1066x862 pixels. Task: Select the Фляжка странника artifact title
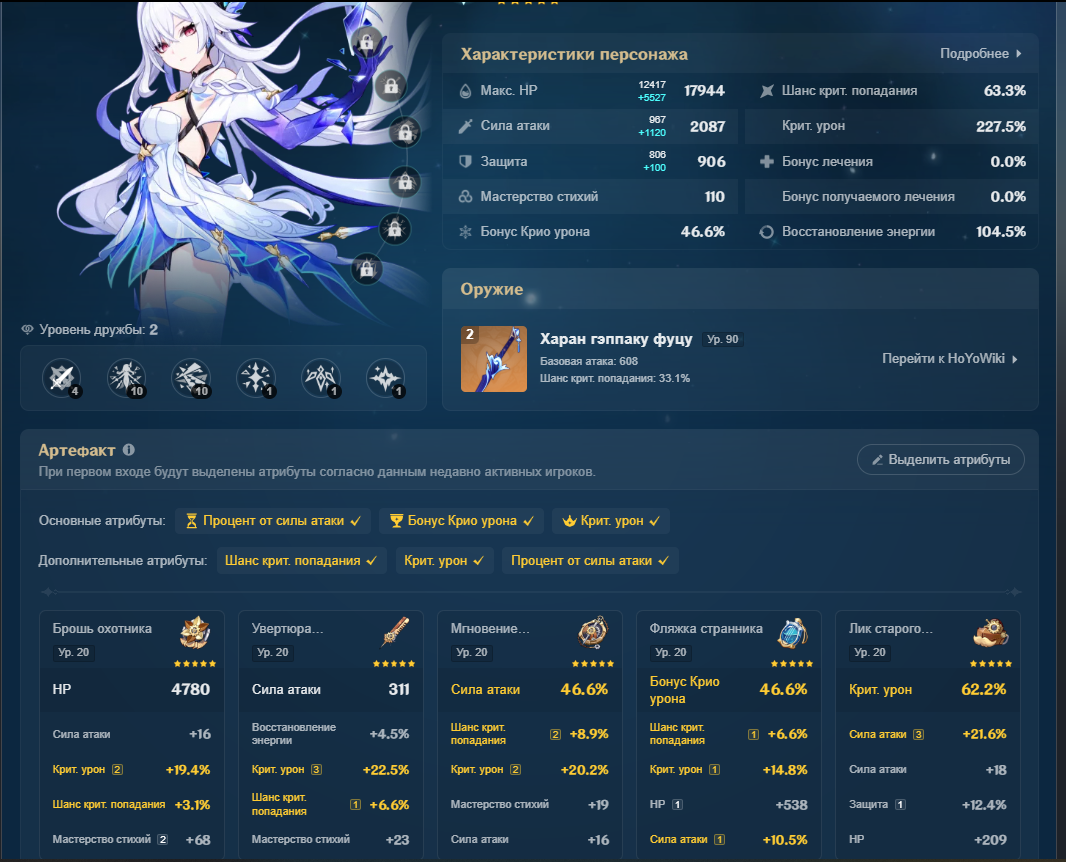(706, 629)
